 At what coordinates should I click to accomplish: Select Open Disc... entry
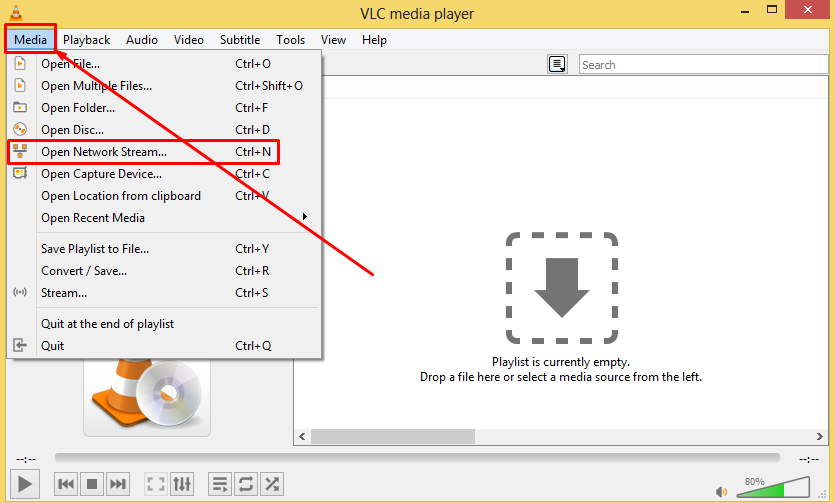click(163, 130)
